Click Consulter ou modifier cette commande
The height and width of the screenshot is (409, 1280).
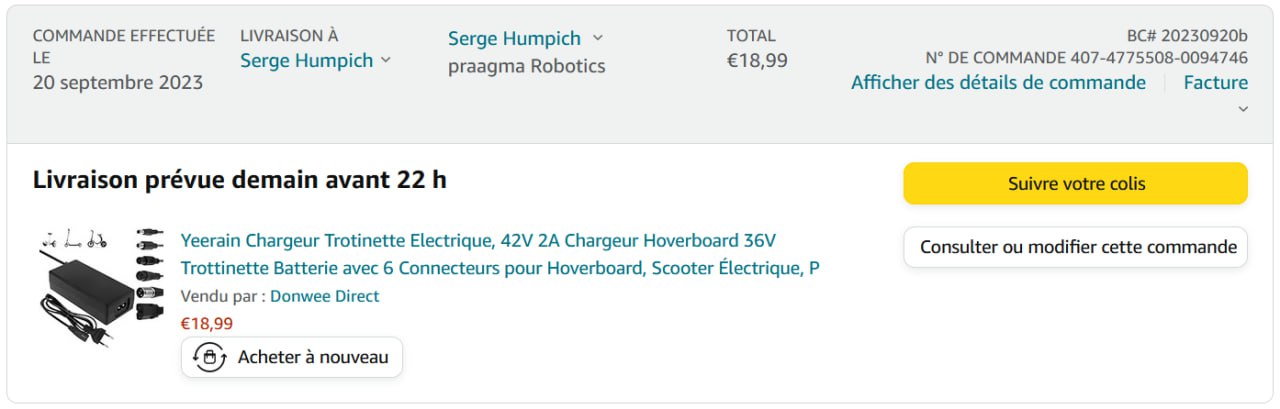(1075, 247)
